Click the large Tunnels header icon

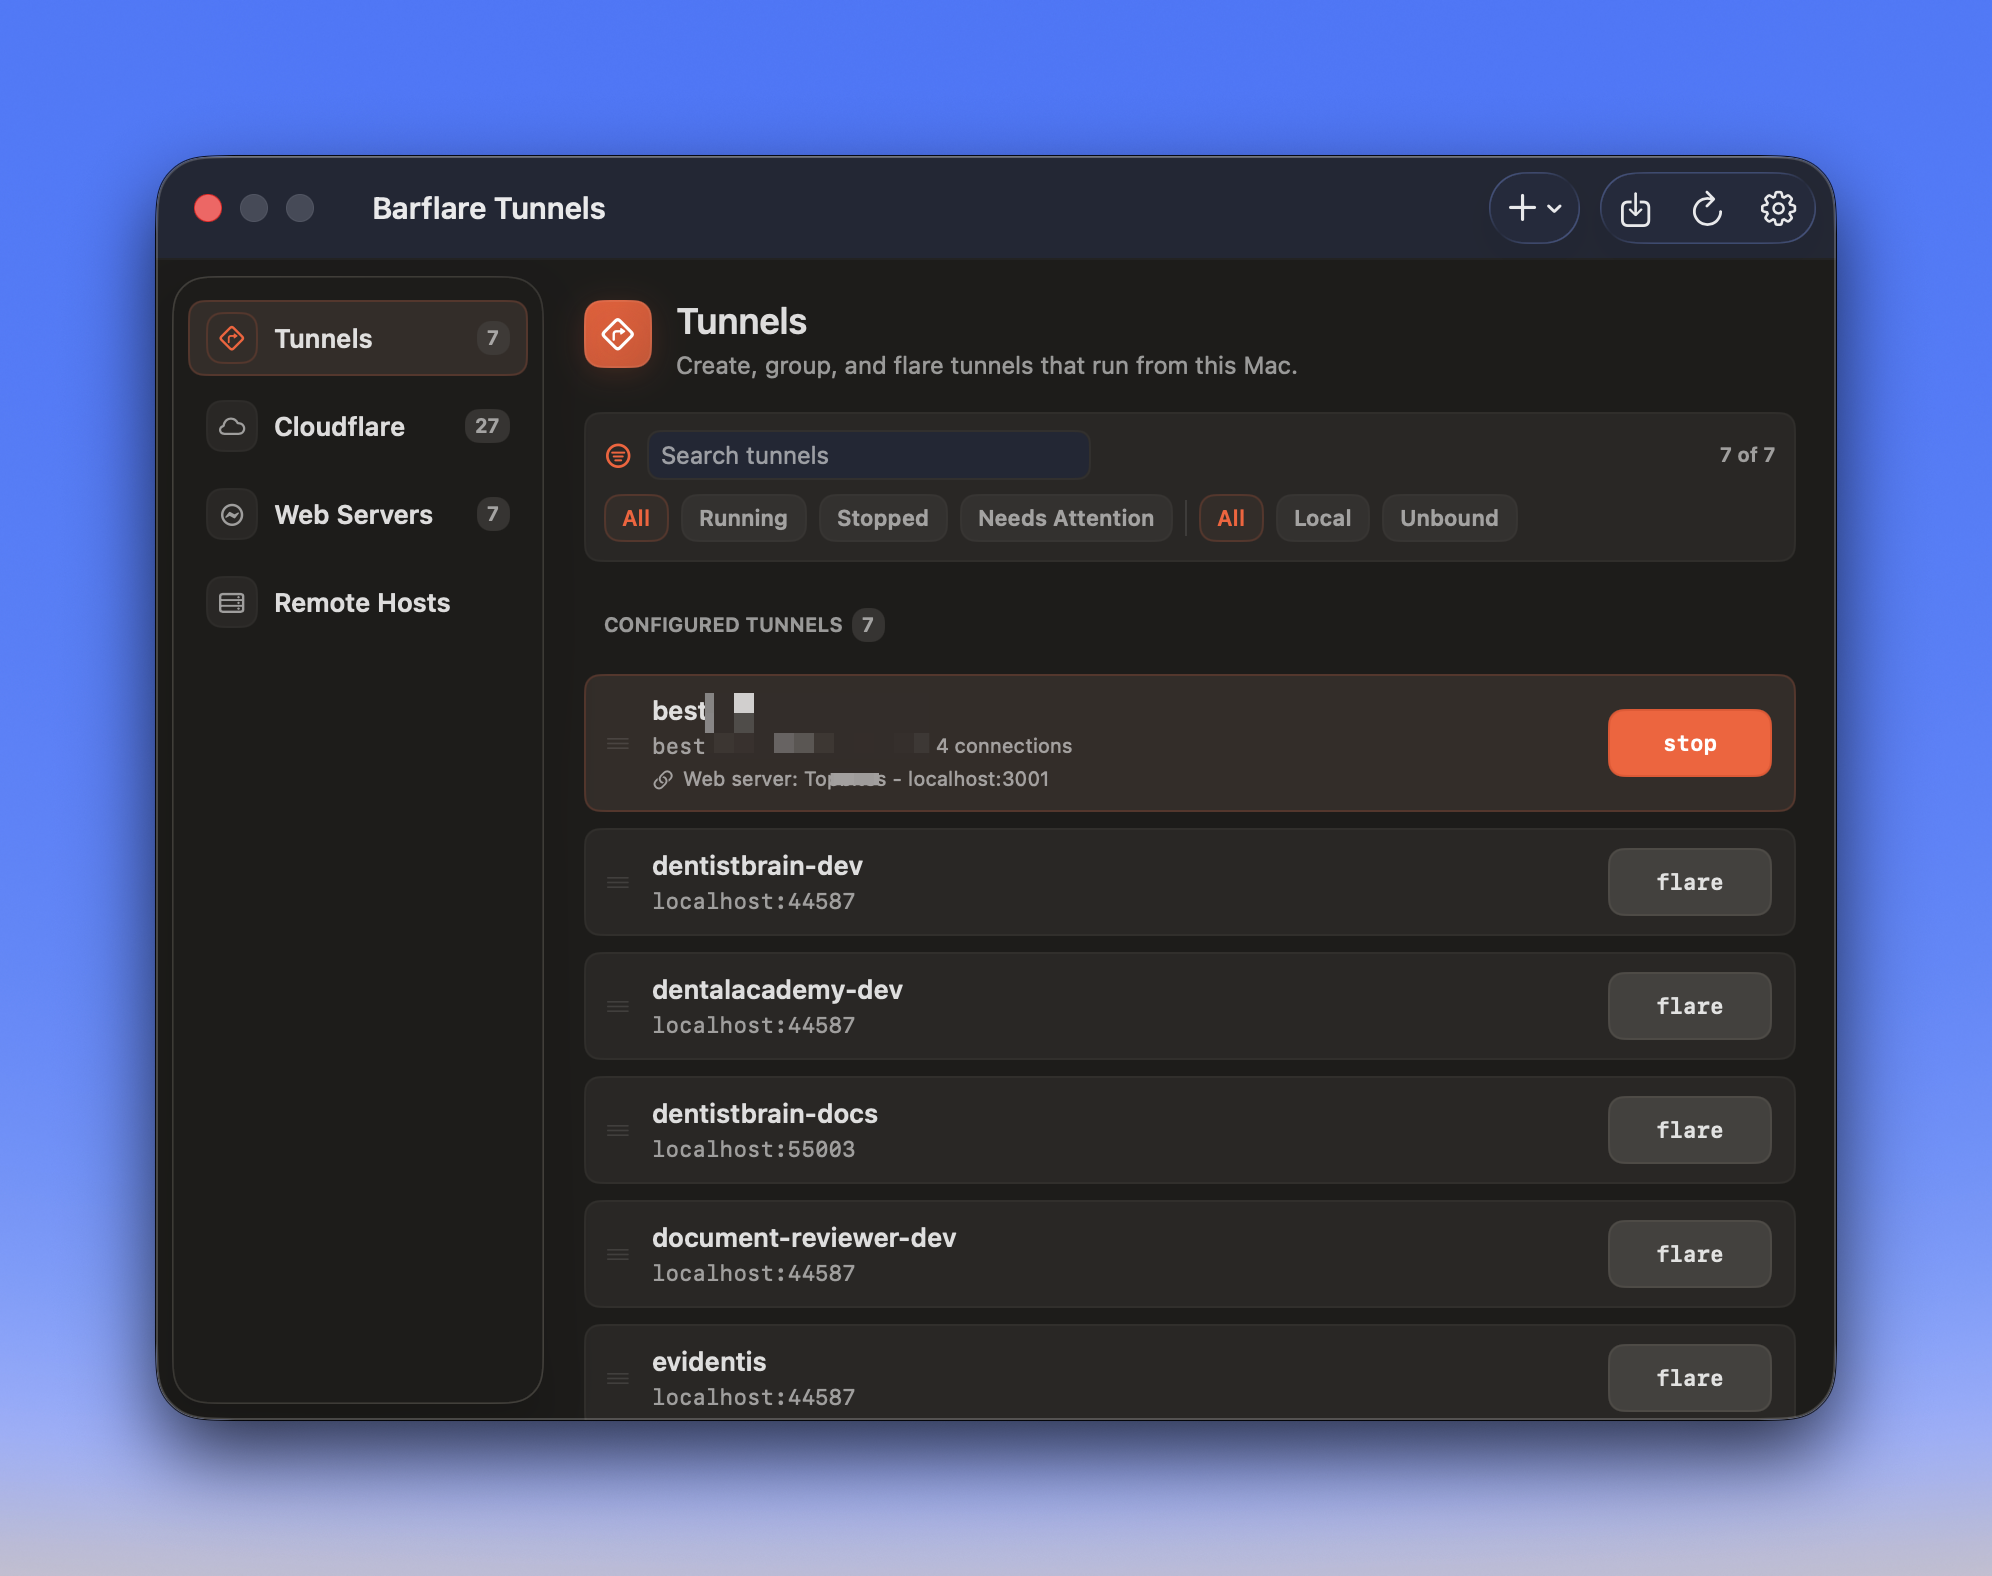(x=618, y=334)
